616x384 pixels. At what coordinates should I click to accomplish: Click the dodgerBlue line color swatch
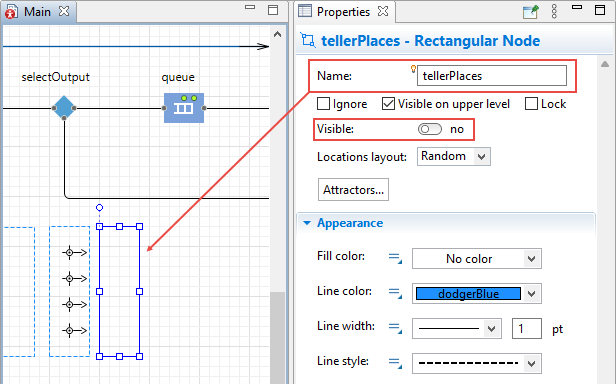(x=468, y=294)
